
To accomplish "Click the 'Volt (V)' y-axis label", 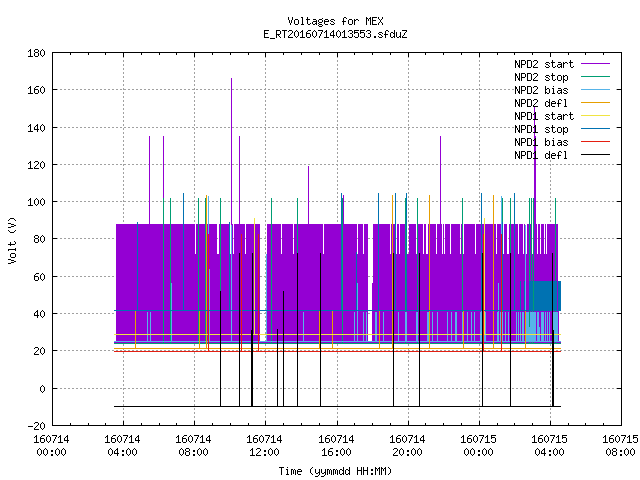I will (x=13, y=240).
